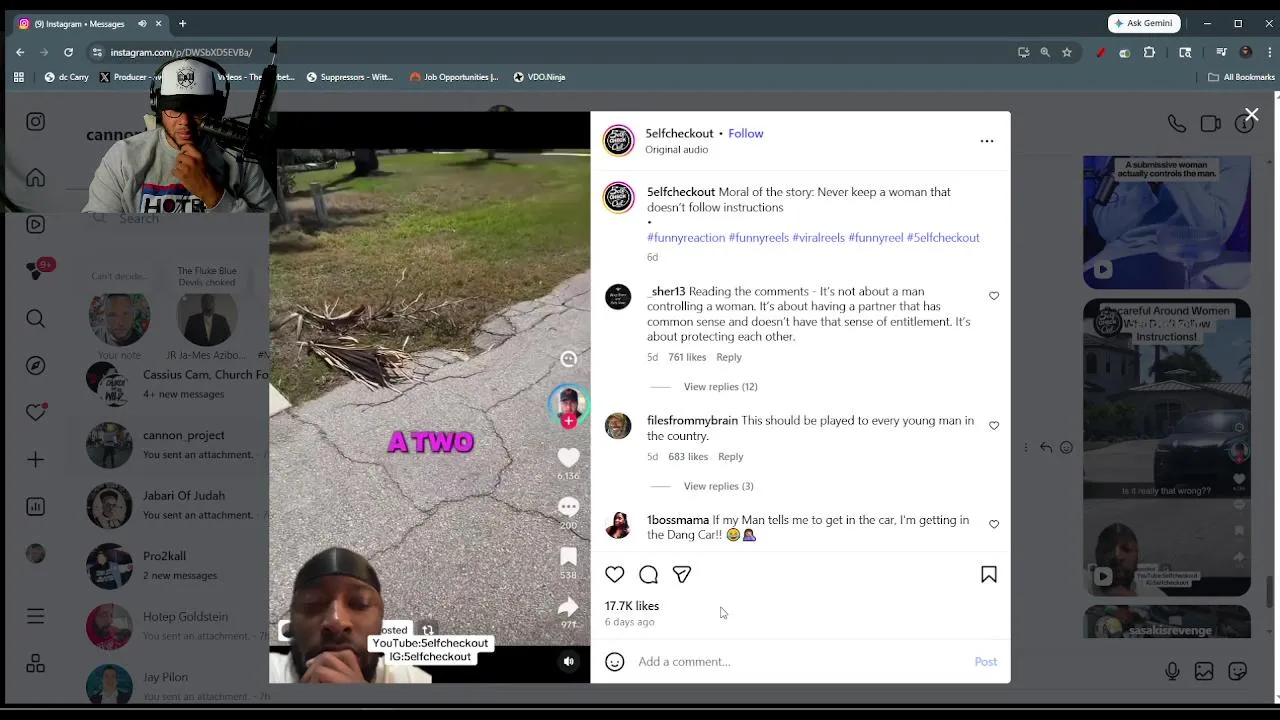The width and height of the screenshot is (1280, 720).
Task: Open VDO.Ninja bookmark
Action: point(539,77)
